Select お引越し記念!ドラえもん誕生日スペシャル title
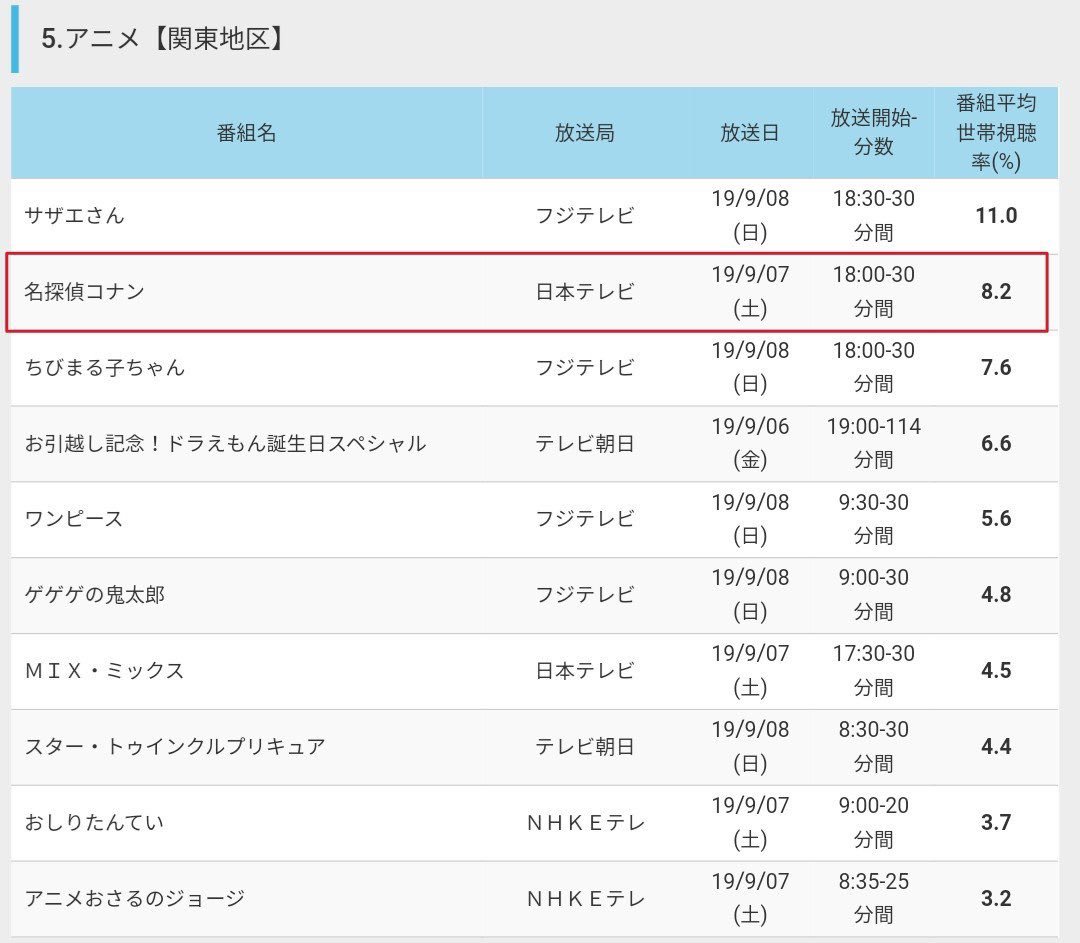1080x943 pixels. point(225,443)
